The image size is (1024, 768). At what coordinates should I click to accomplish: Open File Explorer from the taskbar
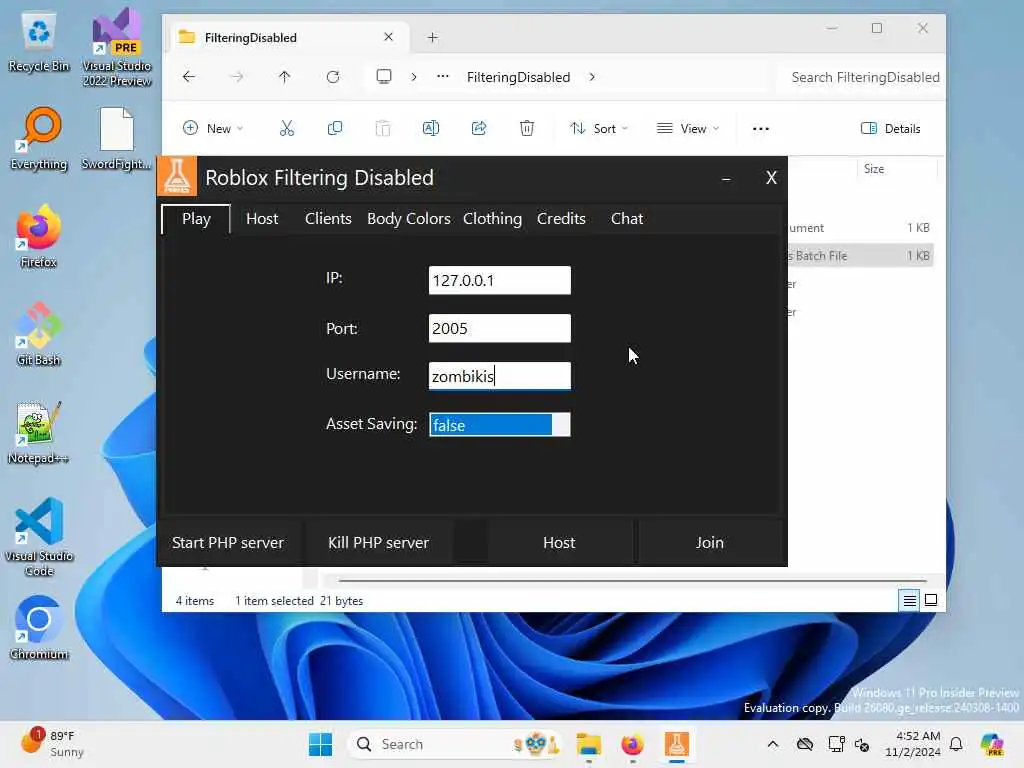588,744
